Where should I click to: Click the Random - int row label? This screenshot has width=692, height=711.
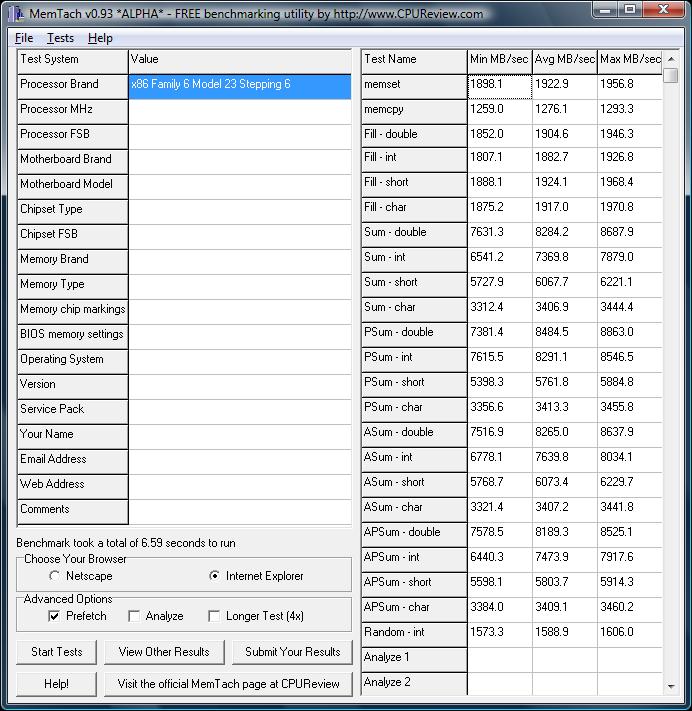tap(414, 635)
